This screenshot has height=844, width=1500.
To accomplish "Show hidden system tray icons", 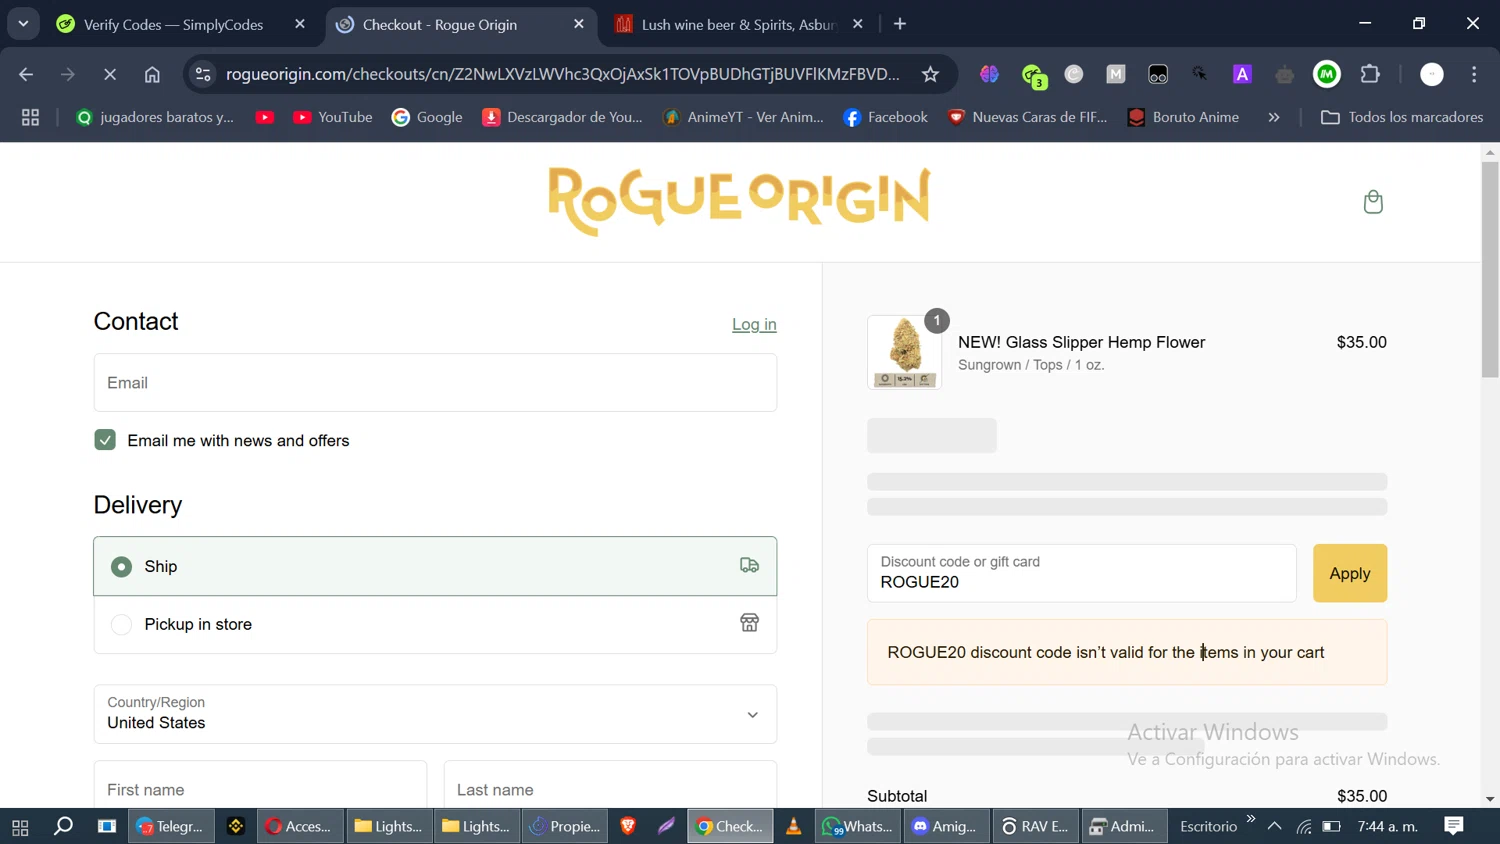I will click(x=1274, y=826).
